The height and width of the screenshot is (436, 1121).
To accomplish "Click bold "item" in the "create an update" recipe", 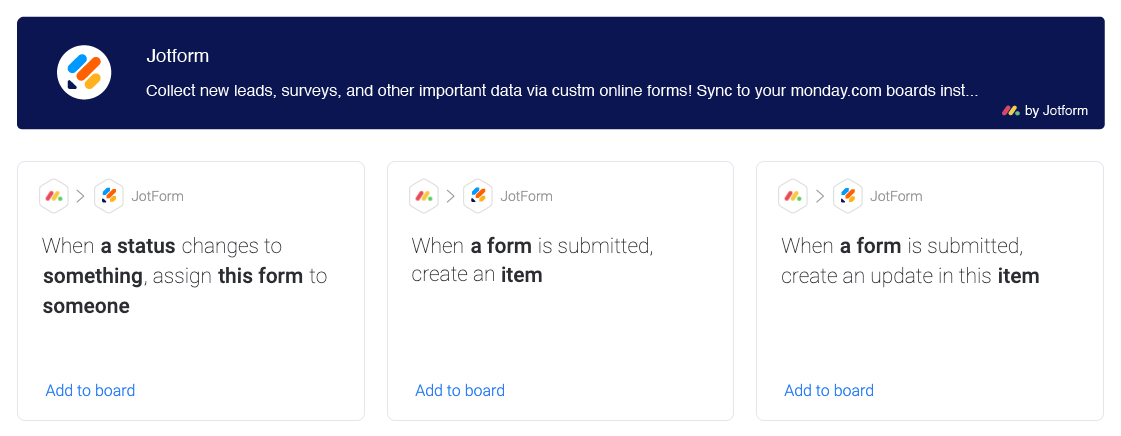I will tap(1018, 276).
